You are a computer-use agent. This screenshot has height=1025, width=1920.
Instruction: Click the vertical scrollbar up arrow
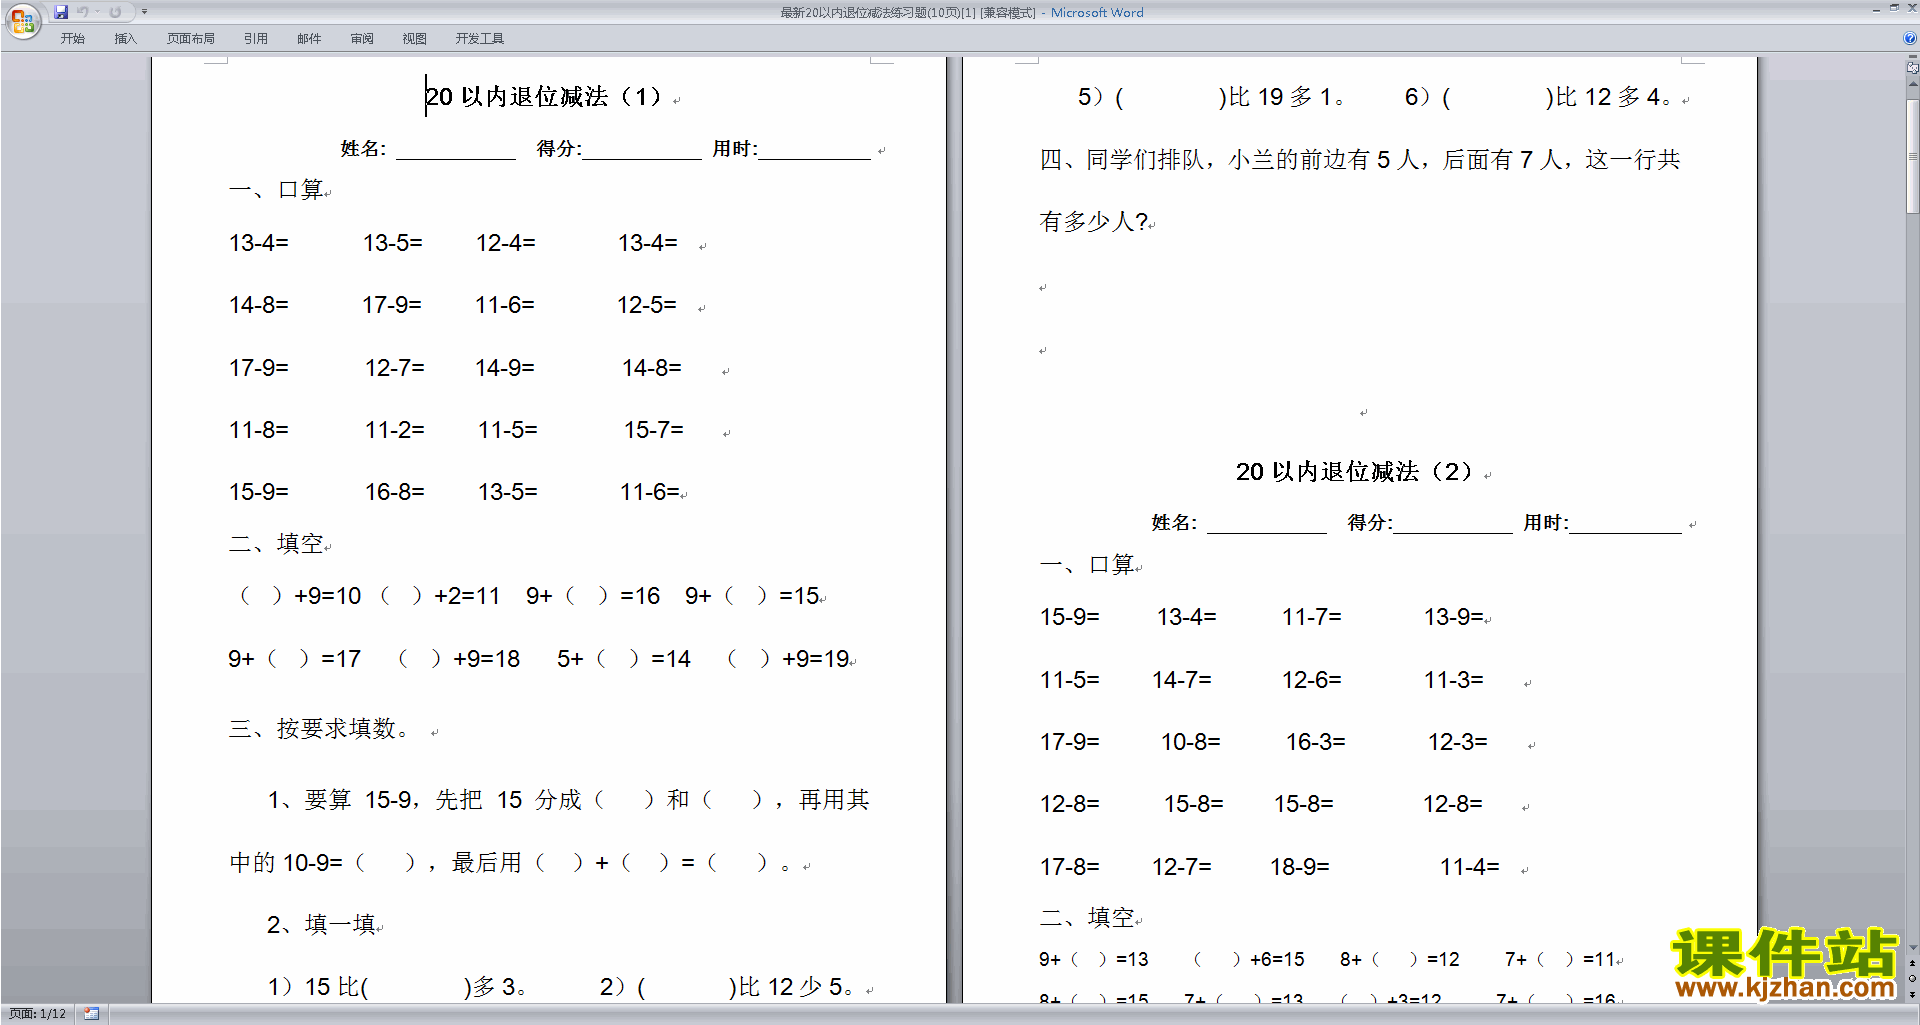tap(1912, 84)
